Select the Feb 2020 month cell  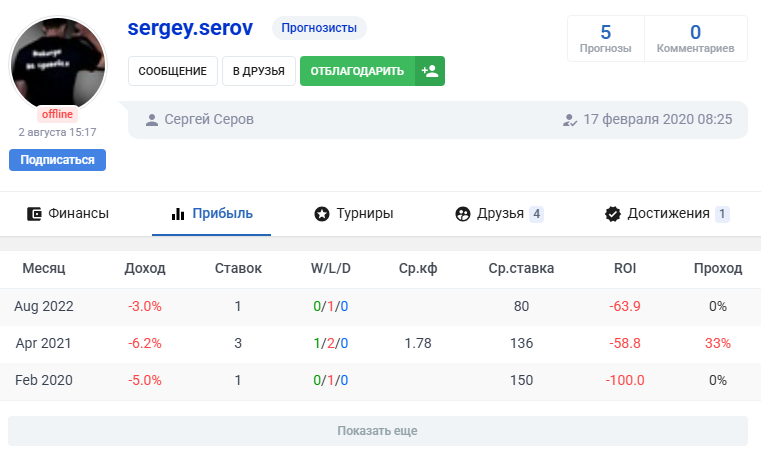(x=44, y=380)
